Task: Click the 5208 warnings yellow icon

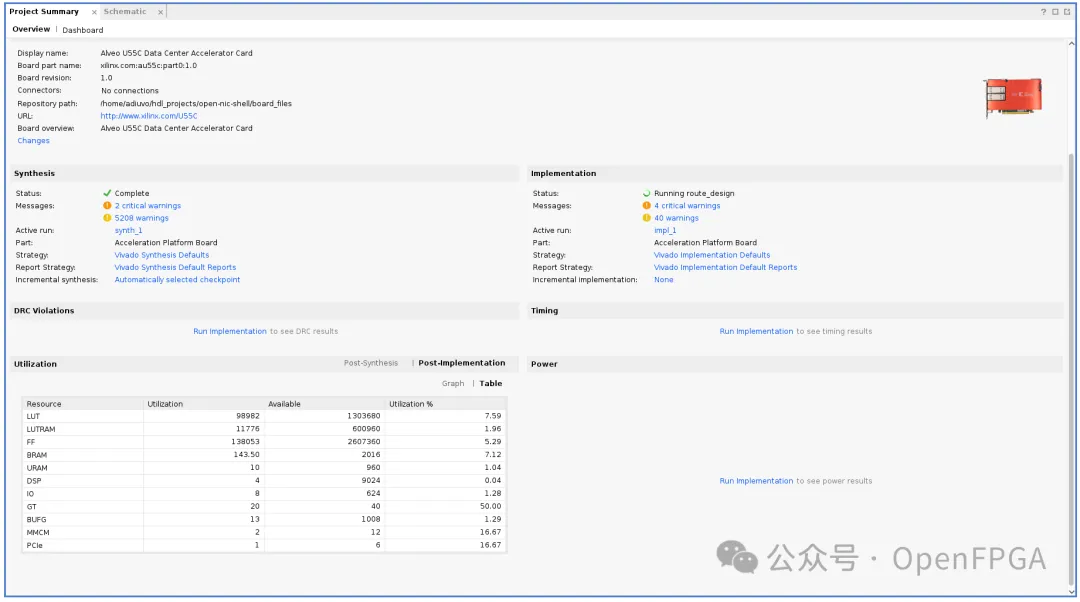Action: click(107, 218)
